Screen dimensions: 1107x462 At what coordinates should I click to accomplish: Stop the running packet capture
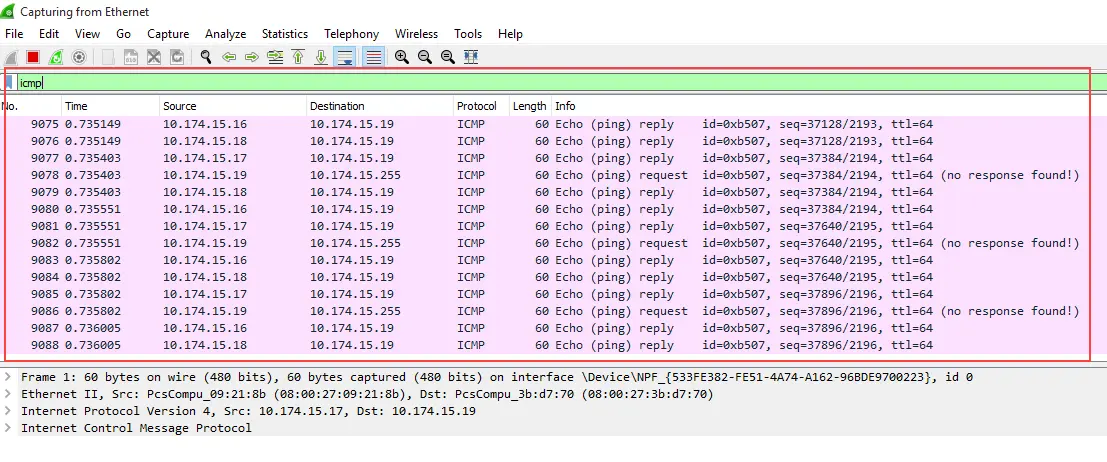[33, 57]
